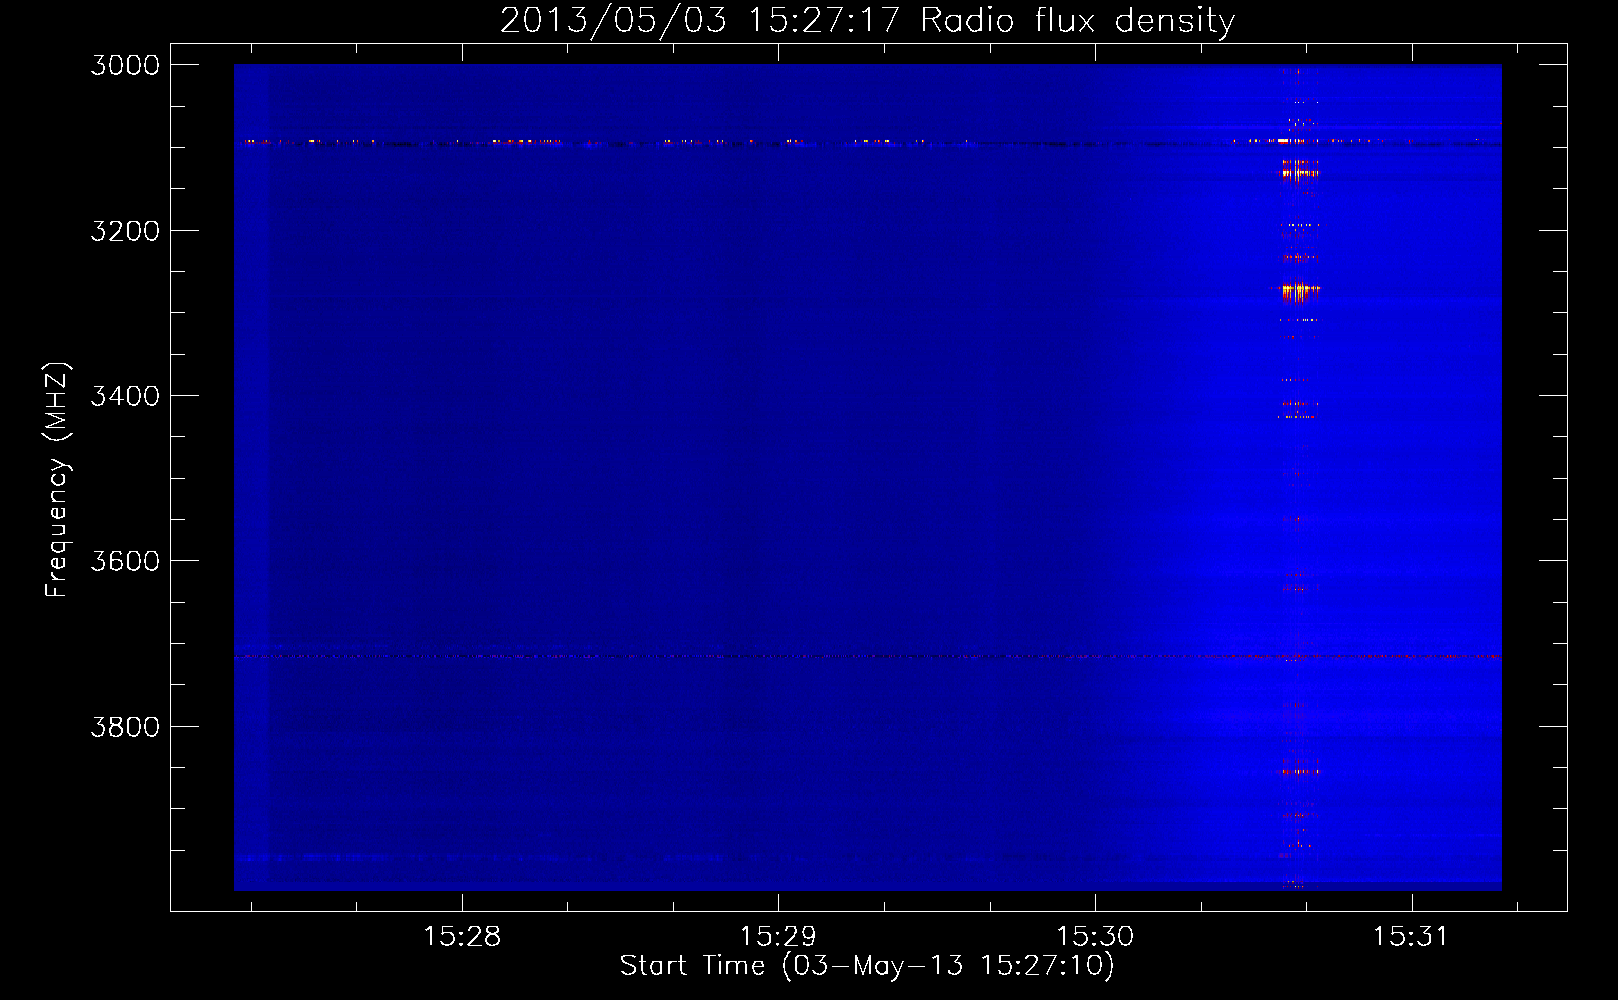1618x1000 pixels.
Task: Click the 3000 frequency axis label
Action: point(125,65)
